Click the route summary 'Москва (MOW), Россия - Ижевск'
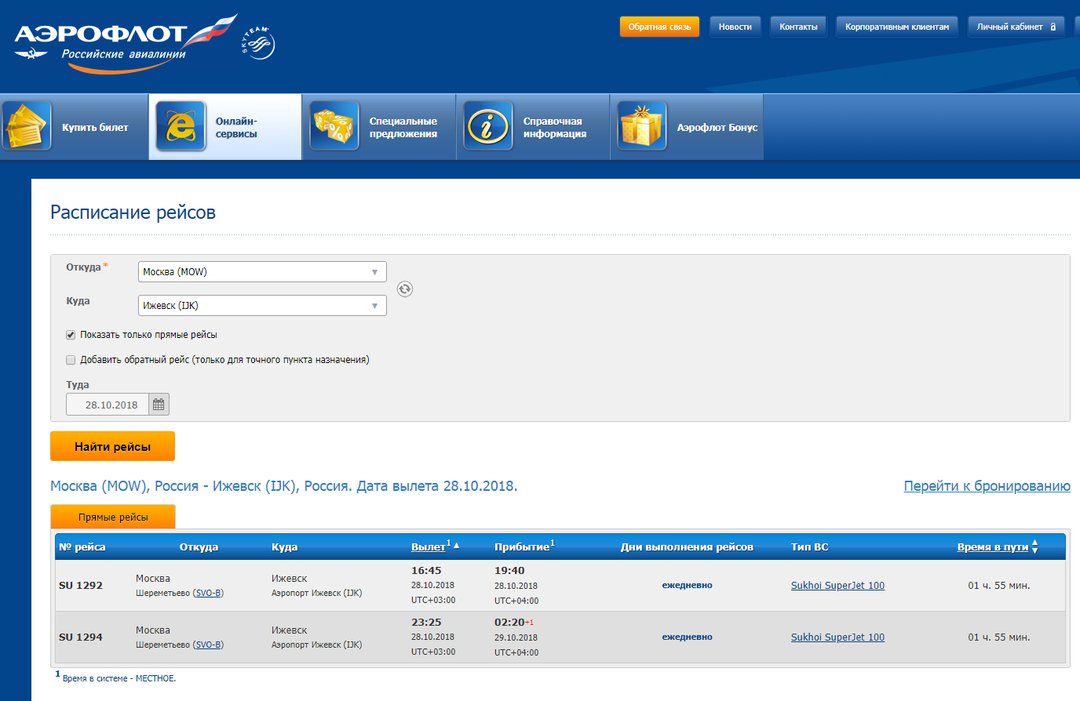 pyautogui.click(x=284, y=486)
